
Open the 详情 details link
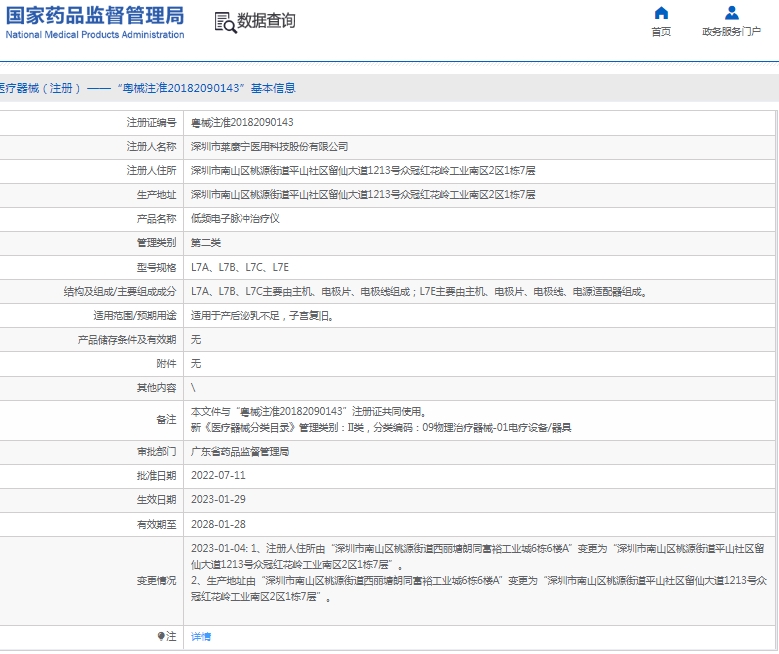(x=201, y=637)
